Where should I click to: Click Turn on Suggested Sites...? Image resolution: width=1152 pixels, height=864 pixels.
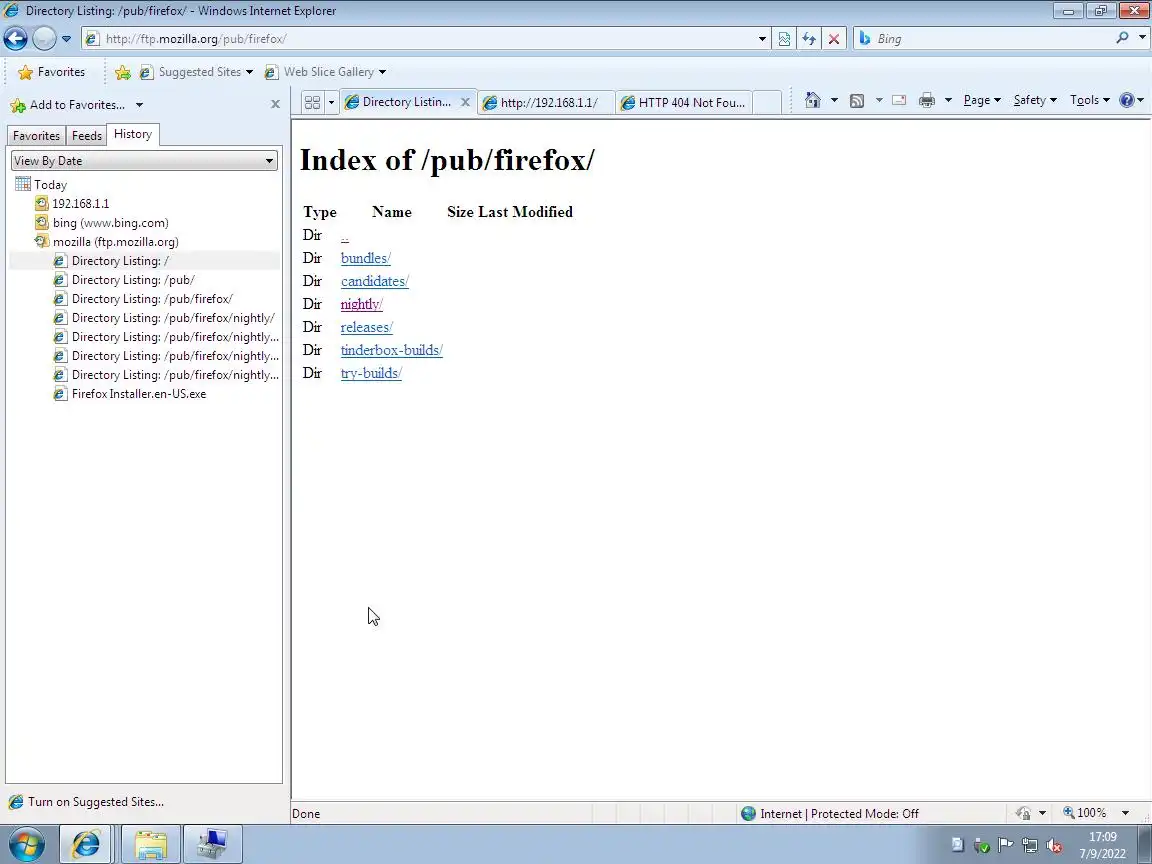coord(87,802)
